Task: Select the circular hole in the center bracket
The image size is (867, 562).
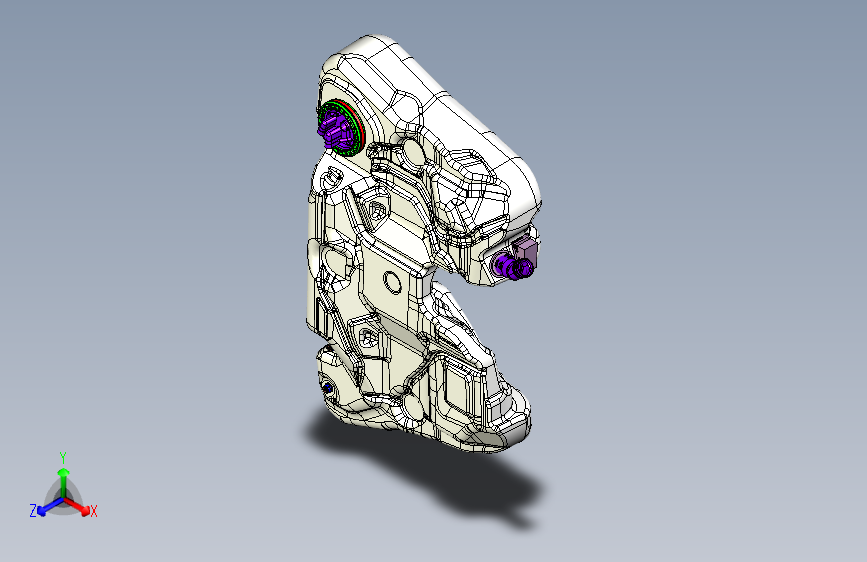Action: [x=392, y=282]
